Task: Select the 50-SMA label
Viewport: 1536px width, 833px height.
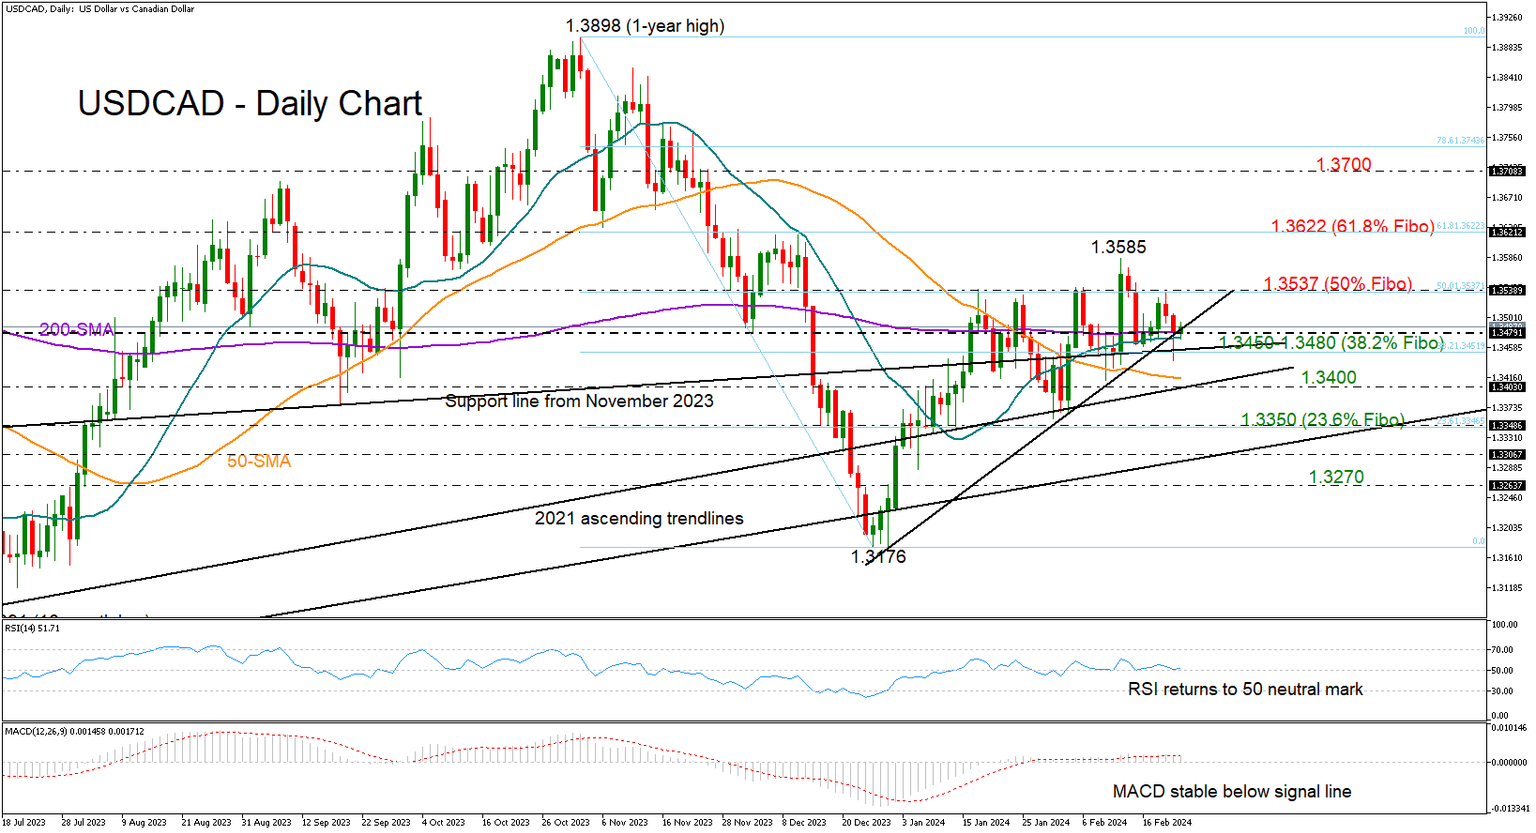Action: pyautogui.click(x=260, y=461)
